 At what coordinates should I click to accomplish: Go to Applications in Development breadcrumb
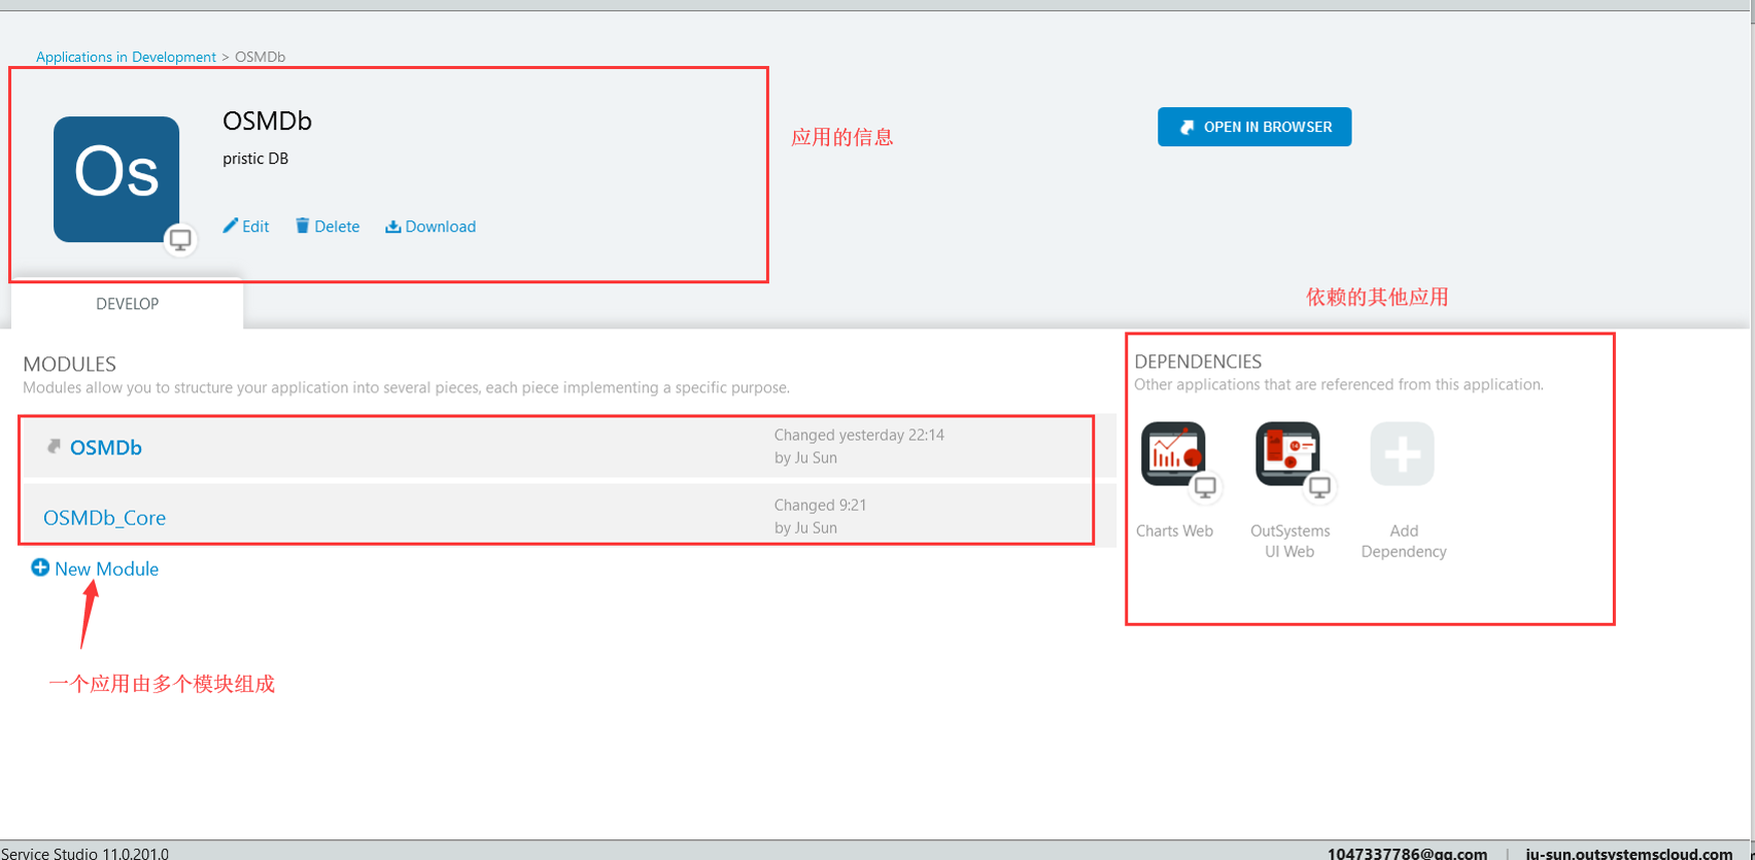coord(126,57)
